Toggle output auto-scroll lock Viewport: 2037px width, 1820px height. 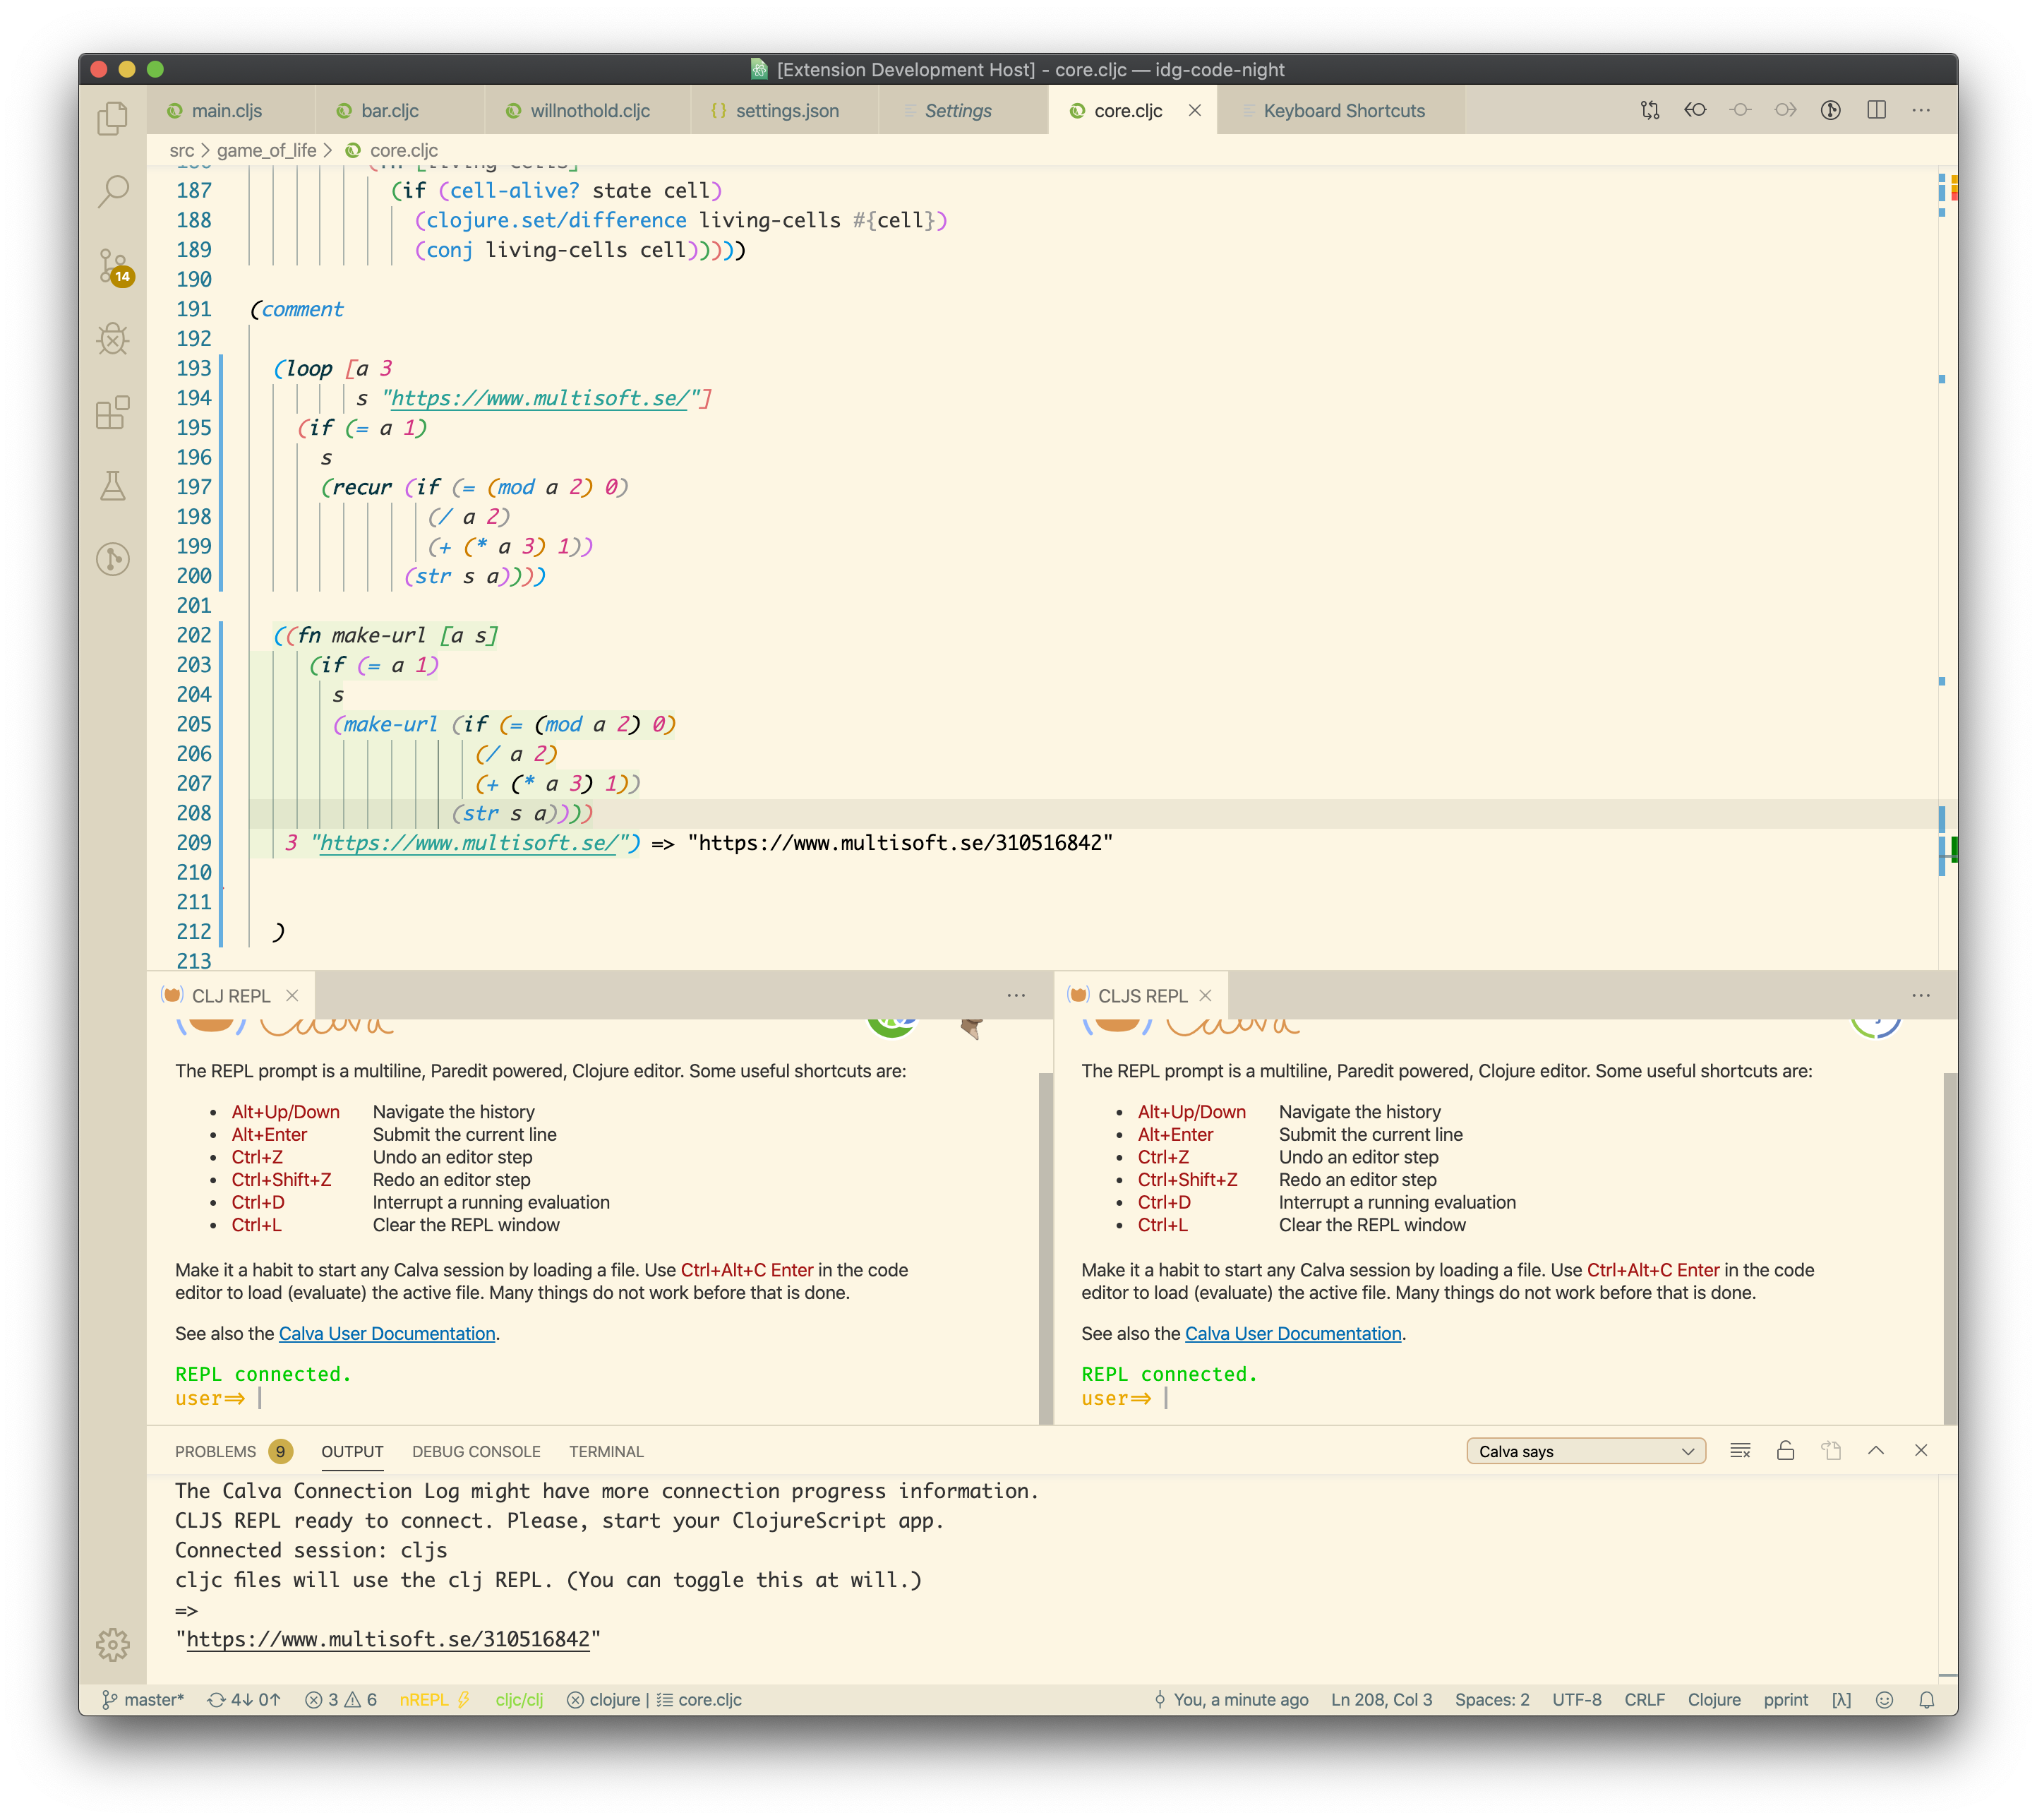pos(1786,1450)
